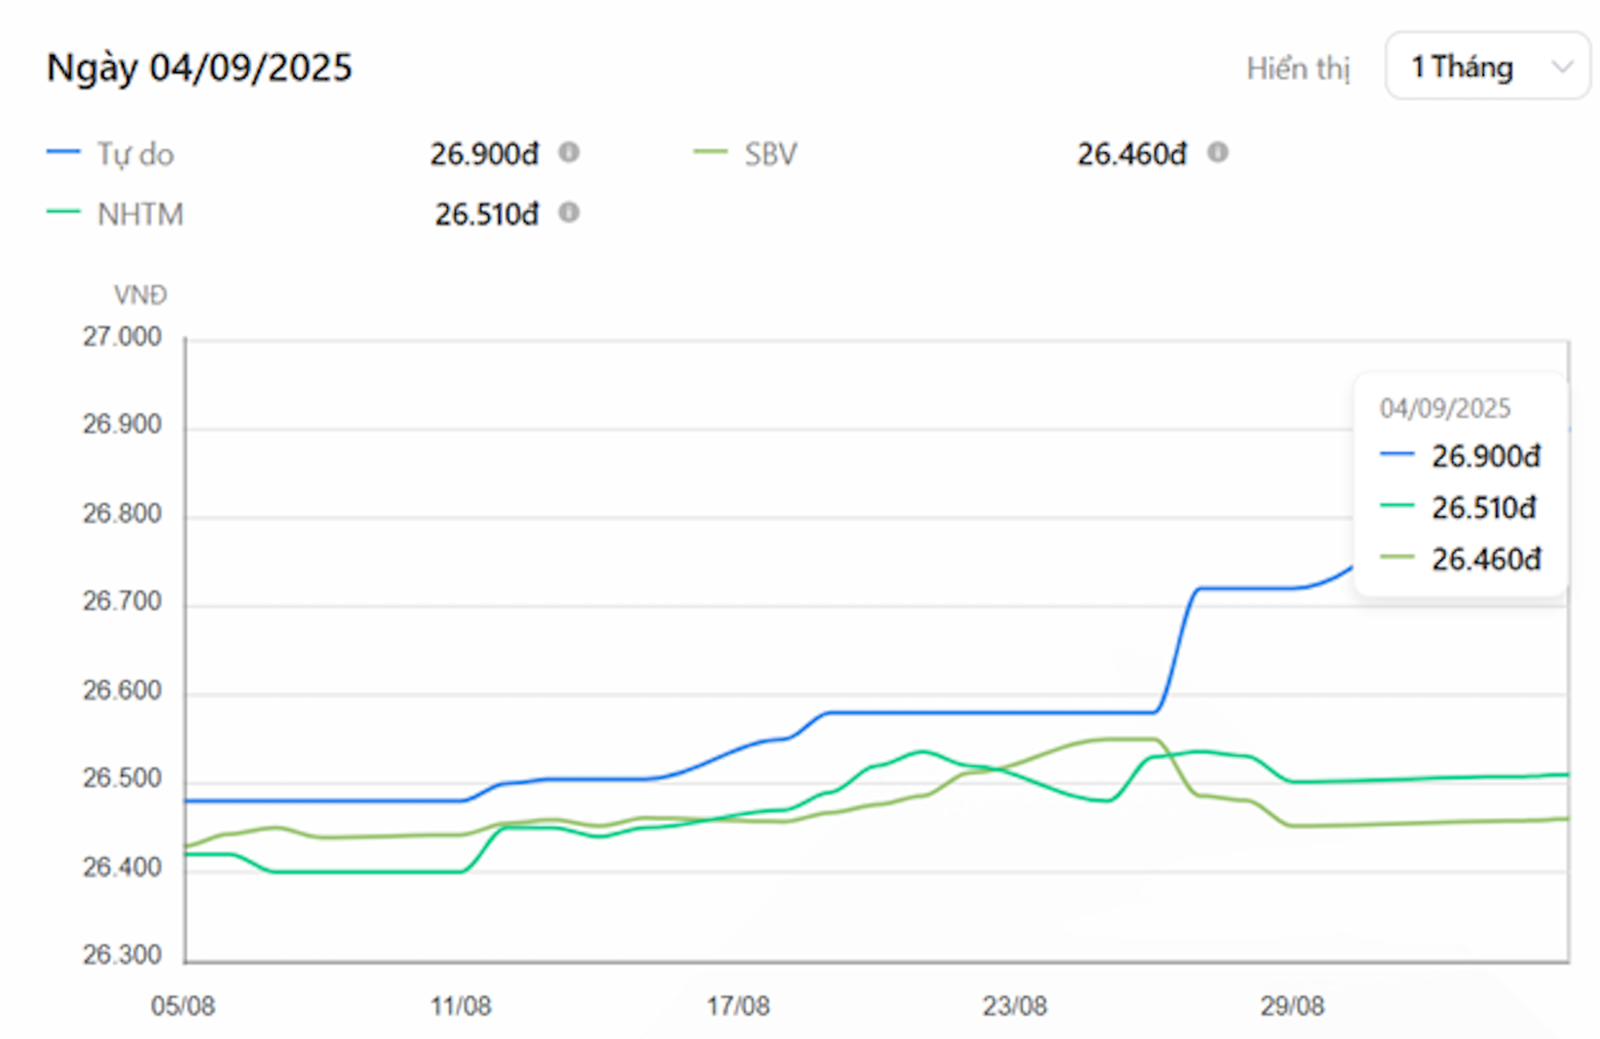Click the 11/08 date on the x-axis
Viewport: 1600px width, 1039px height.
click(460, 1006)
